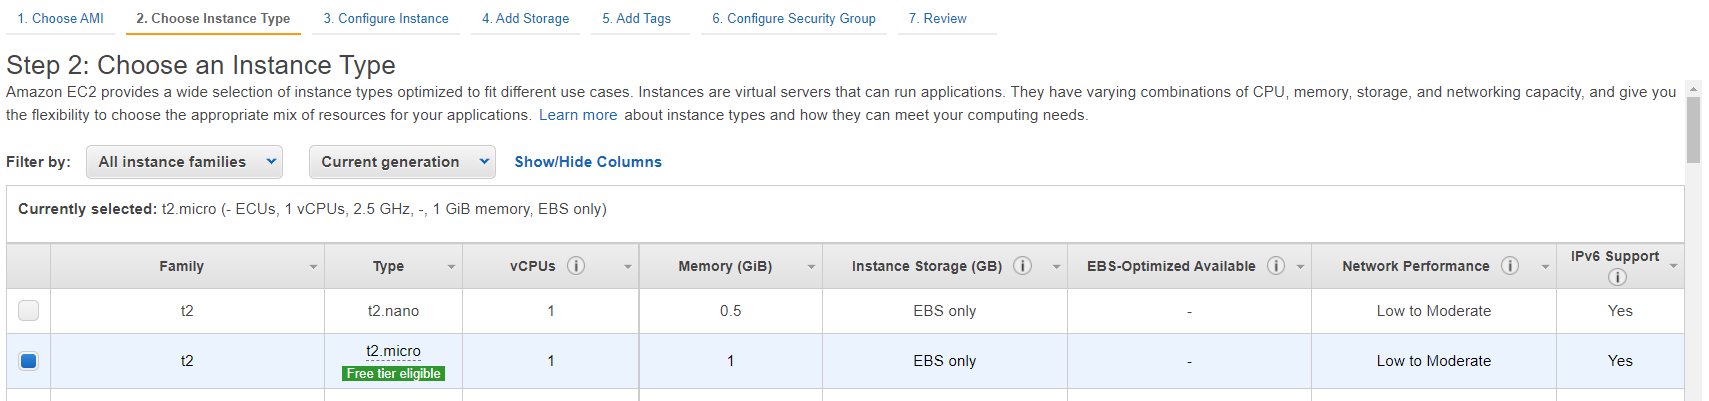Click the Free tier eligible badge

pos(394,373)
